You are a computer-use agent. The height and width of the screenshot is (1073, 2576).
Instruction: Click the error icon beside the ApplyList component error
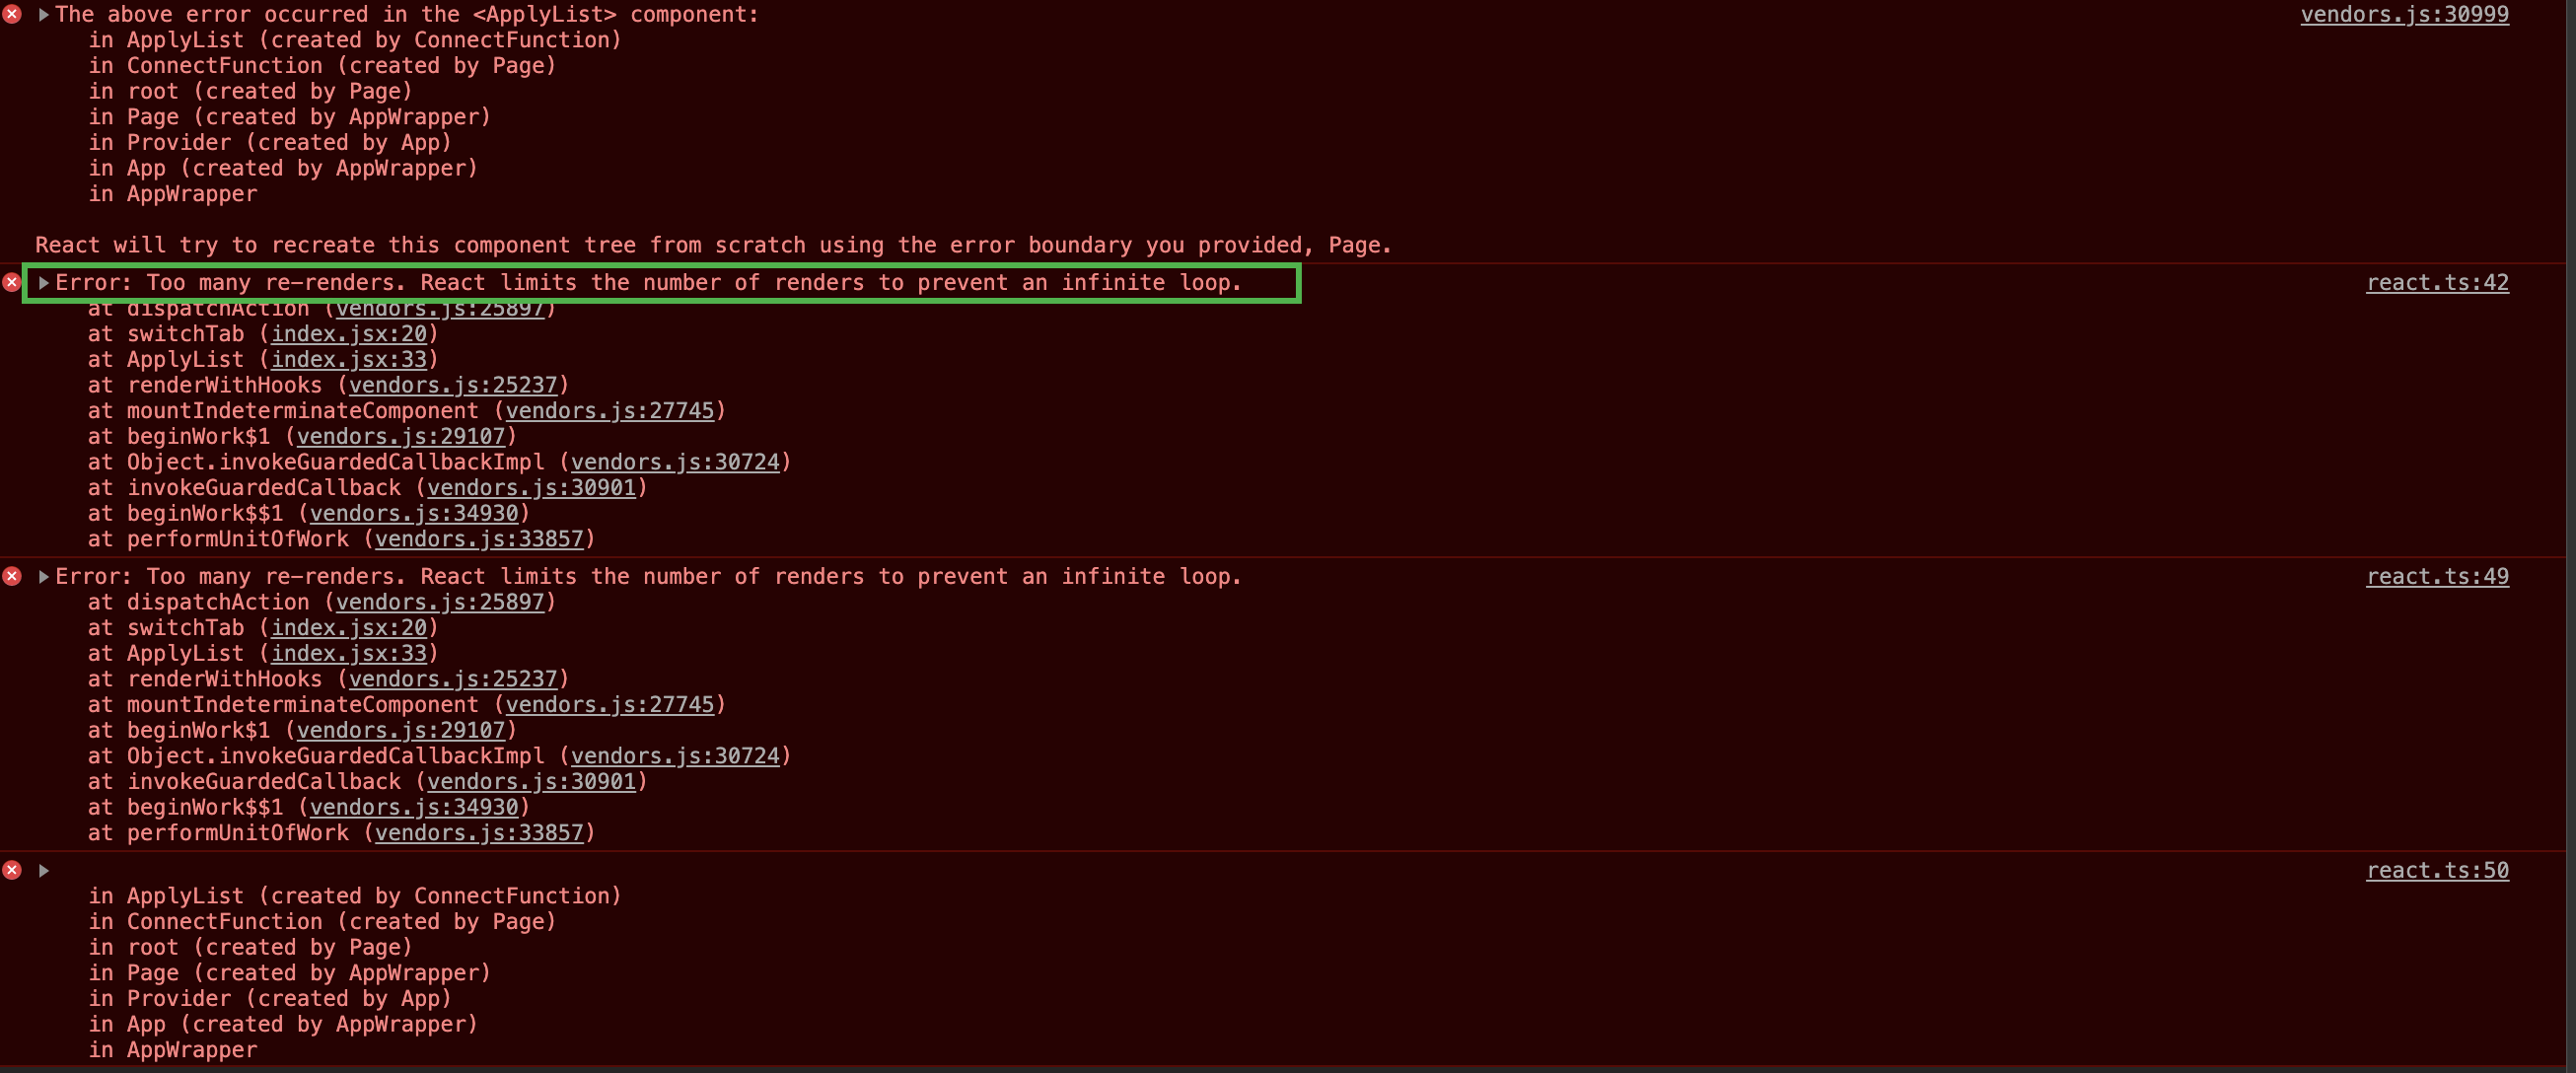click(12, 14)
